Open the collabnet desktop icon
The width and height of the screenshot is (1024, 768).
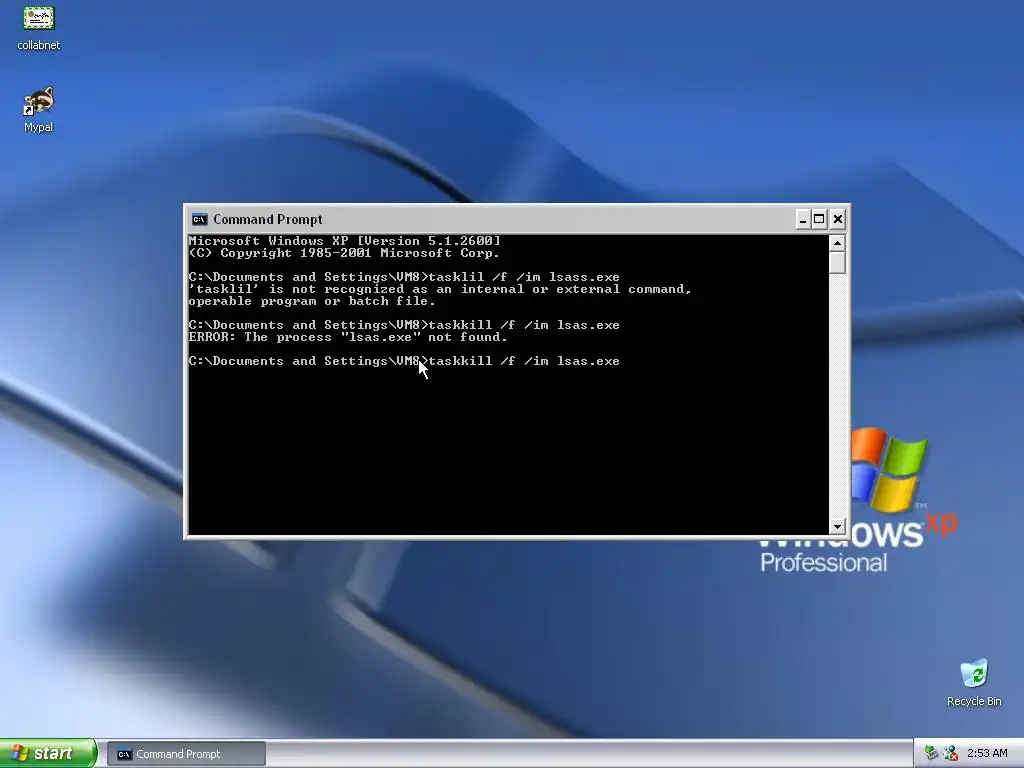point(39,27)
